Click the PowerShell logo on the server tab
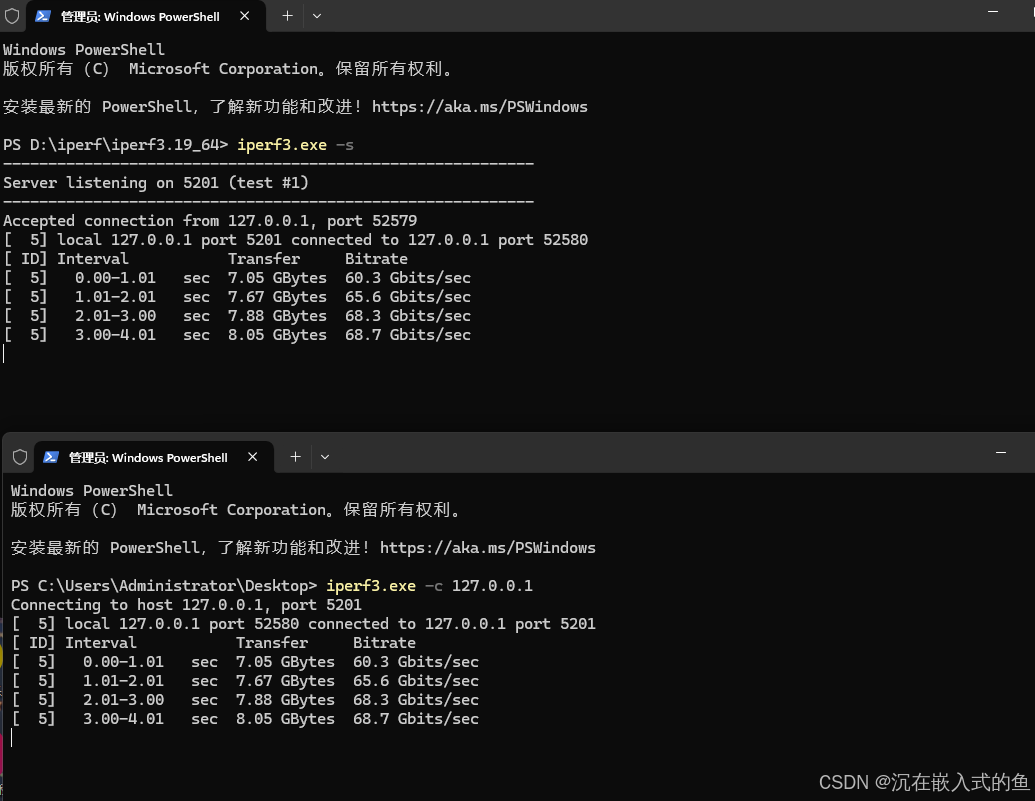The image size is (1035, 801). coord(42,16)
